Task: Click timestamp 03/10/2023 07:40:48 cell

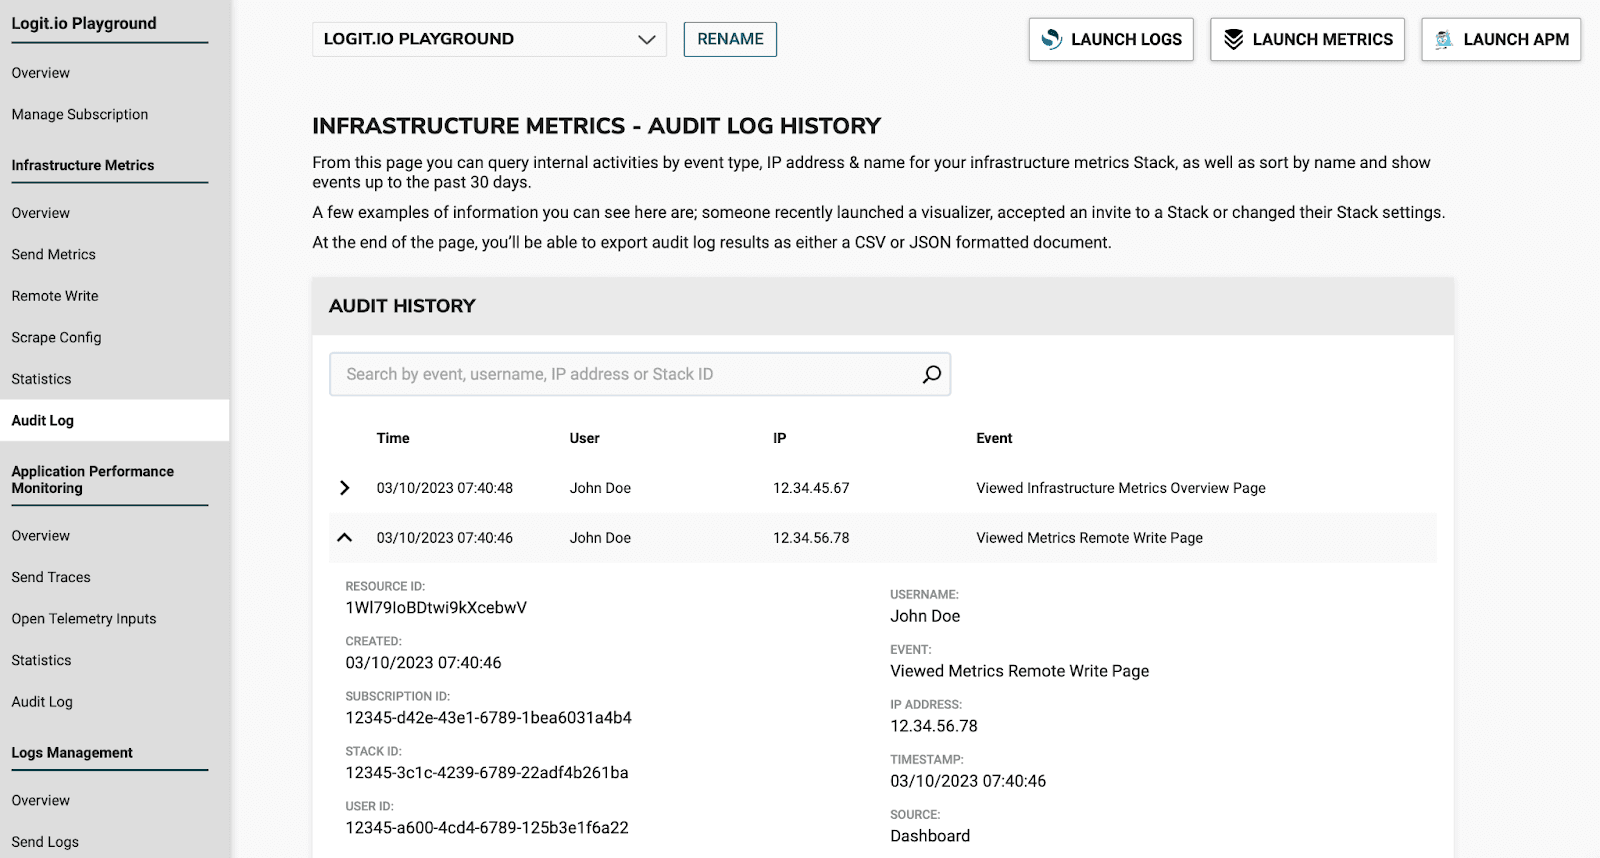Action: [444, 488]
